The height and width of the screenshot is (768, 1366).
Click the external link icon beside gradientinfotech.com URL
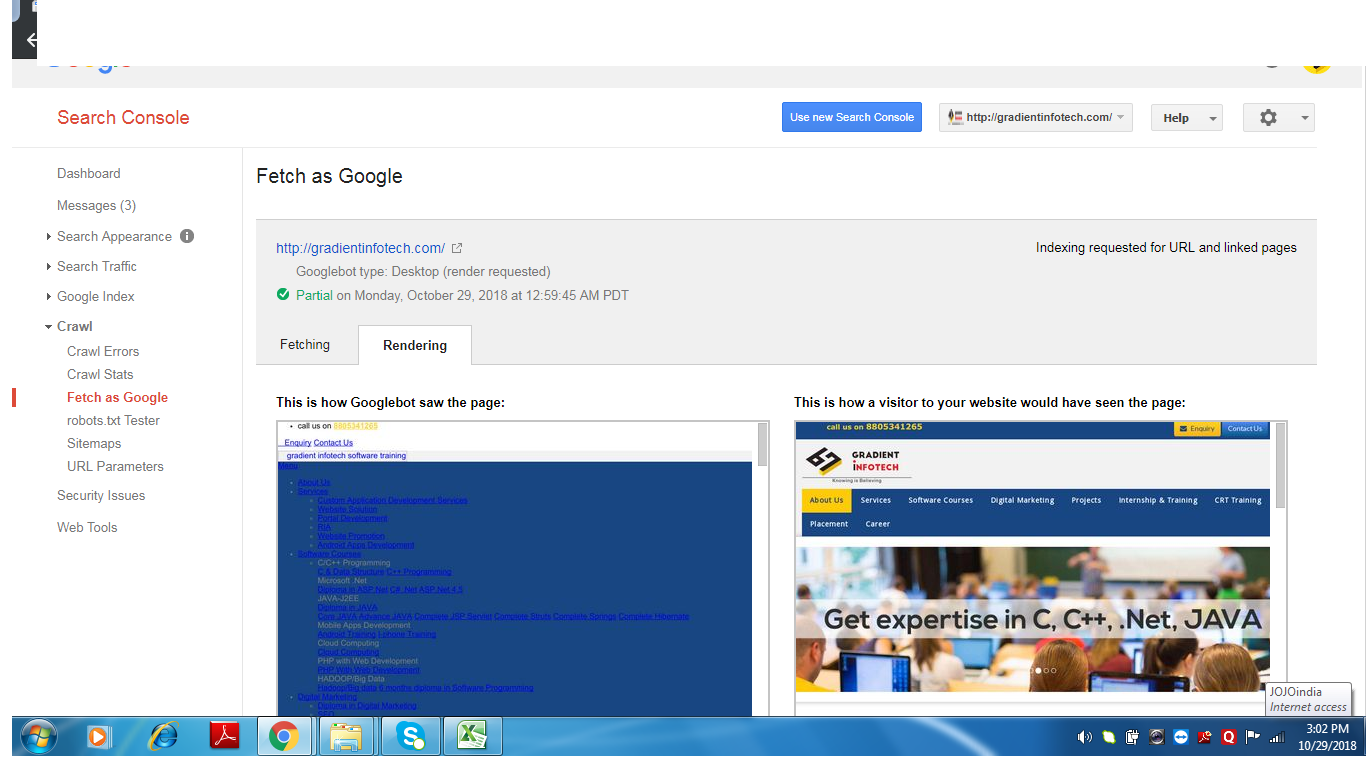(x=457, y=248)
